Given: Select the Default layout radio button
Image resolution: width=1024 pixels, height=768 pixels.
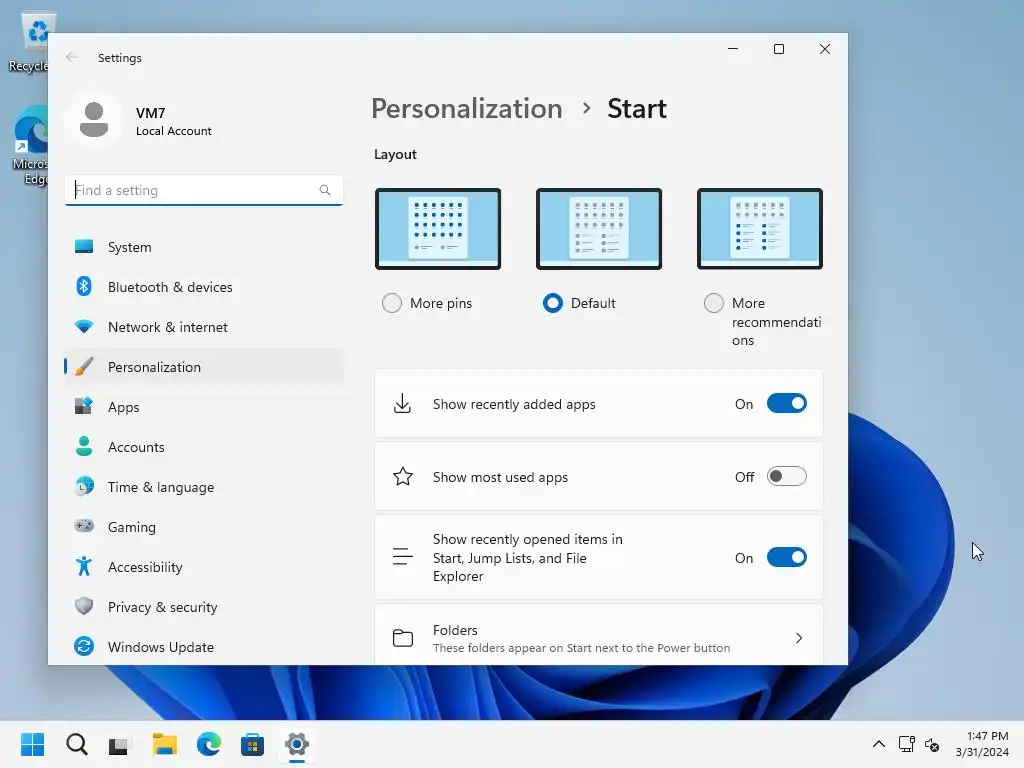Looking at the screenshot, I should [x=552, y=303].
